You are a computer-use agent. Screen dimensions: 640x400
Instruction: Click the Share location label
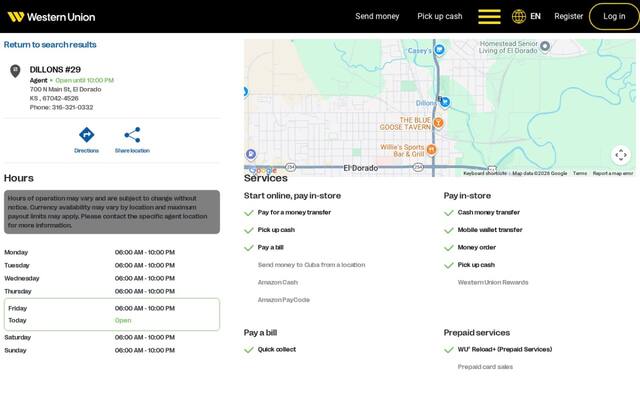(x=132, y=151)
